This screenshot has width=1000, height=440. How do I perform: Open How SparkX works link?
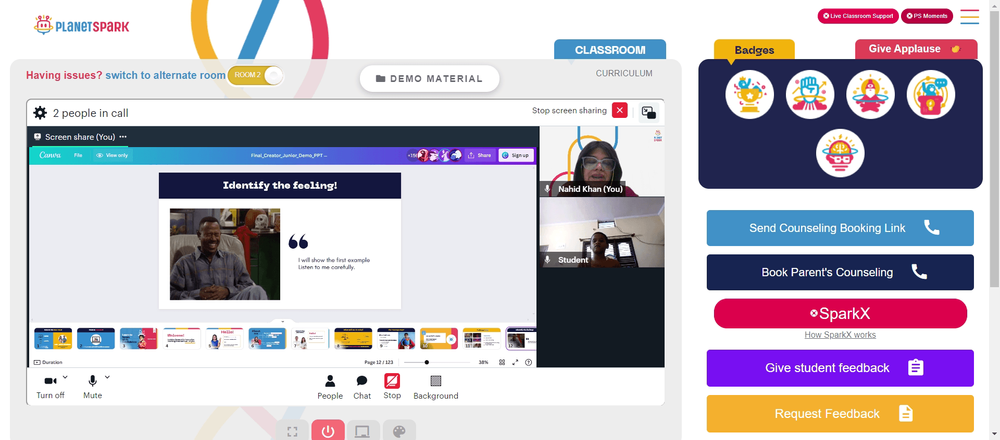pos(840,335)
